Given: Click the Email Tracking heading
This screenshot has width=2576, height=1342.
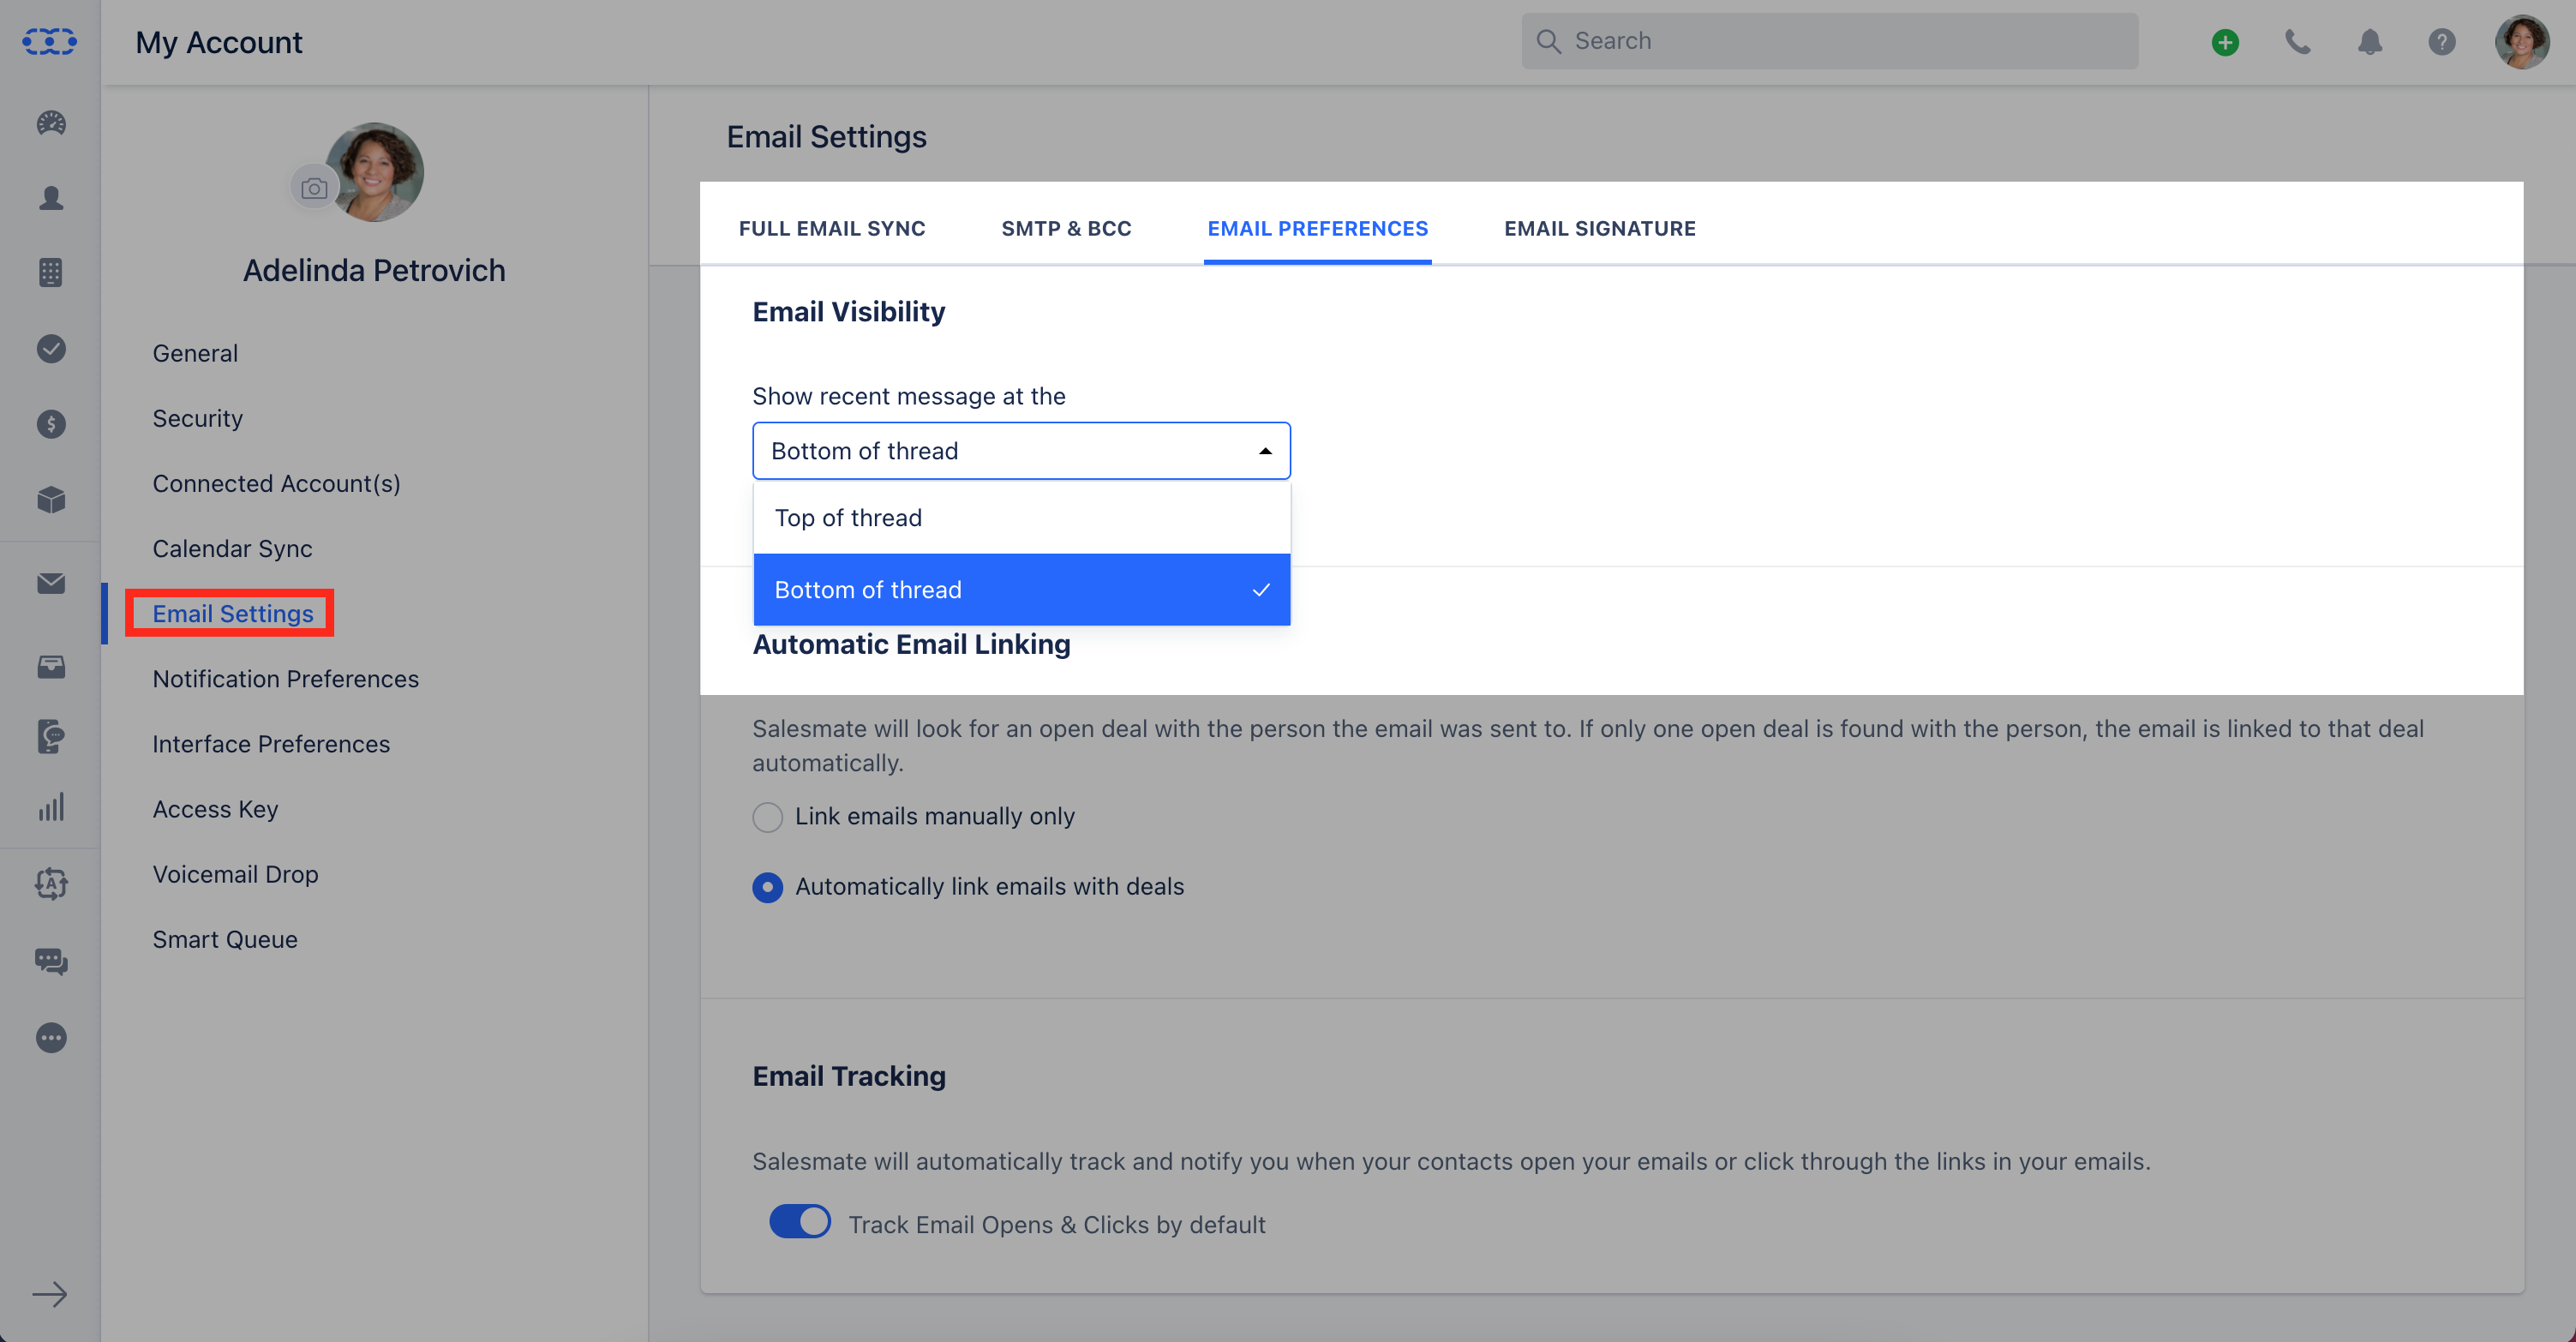Looking at the screenshot, I should point(849,1076).
